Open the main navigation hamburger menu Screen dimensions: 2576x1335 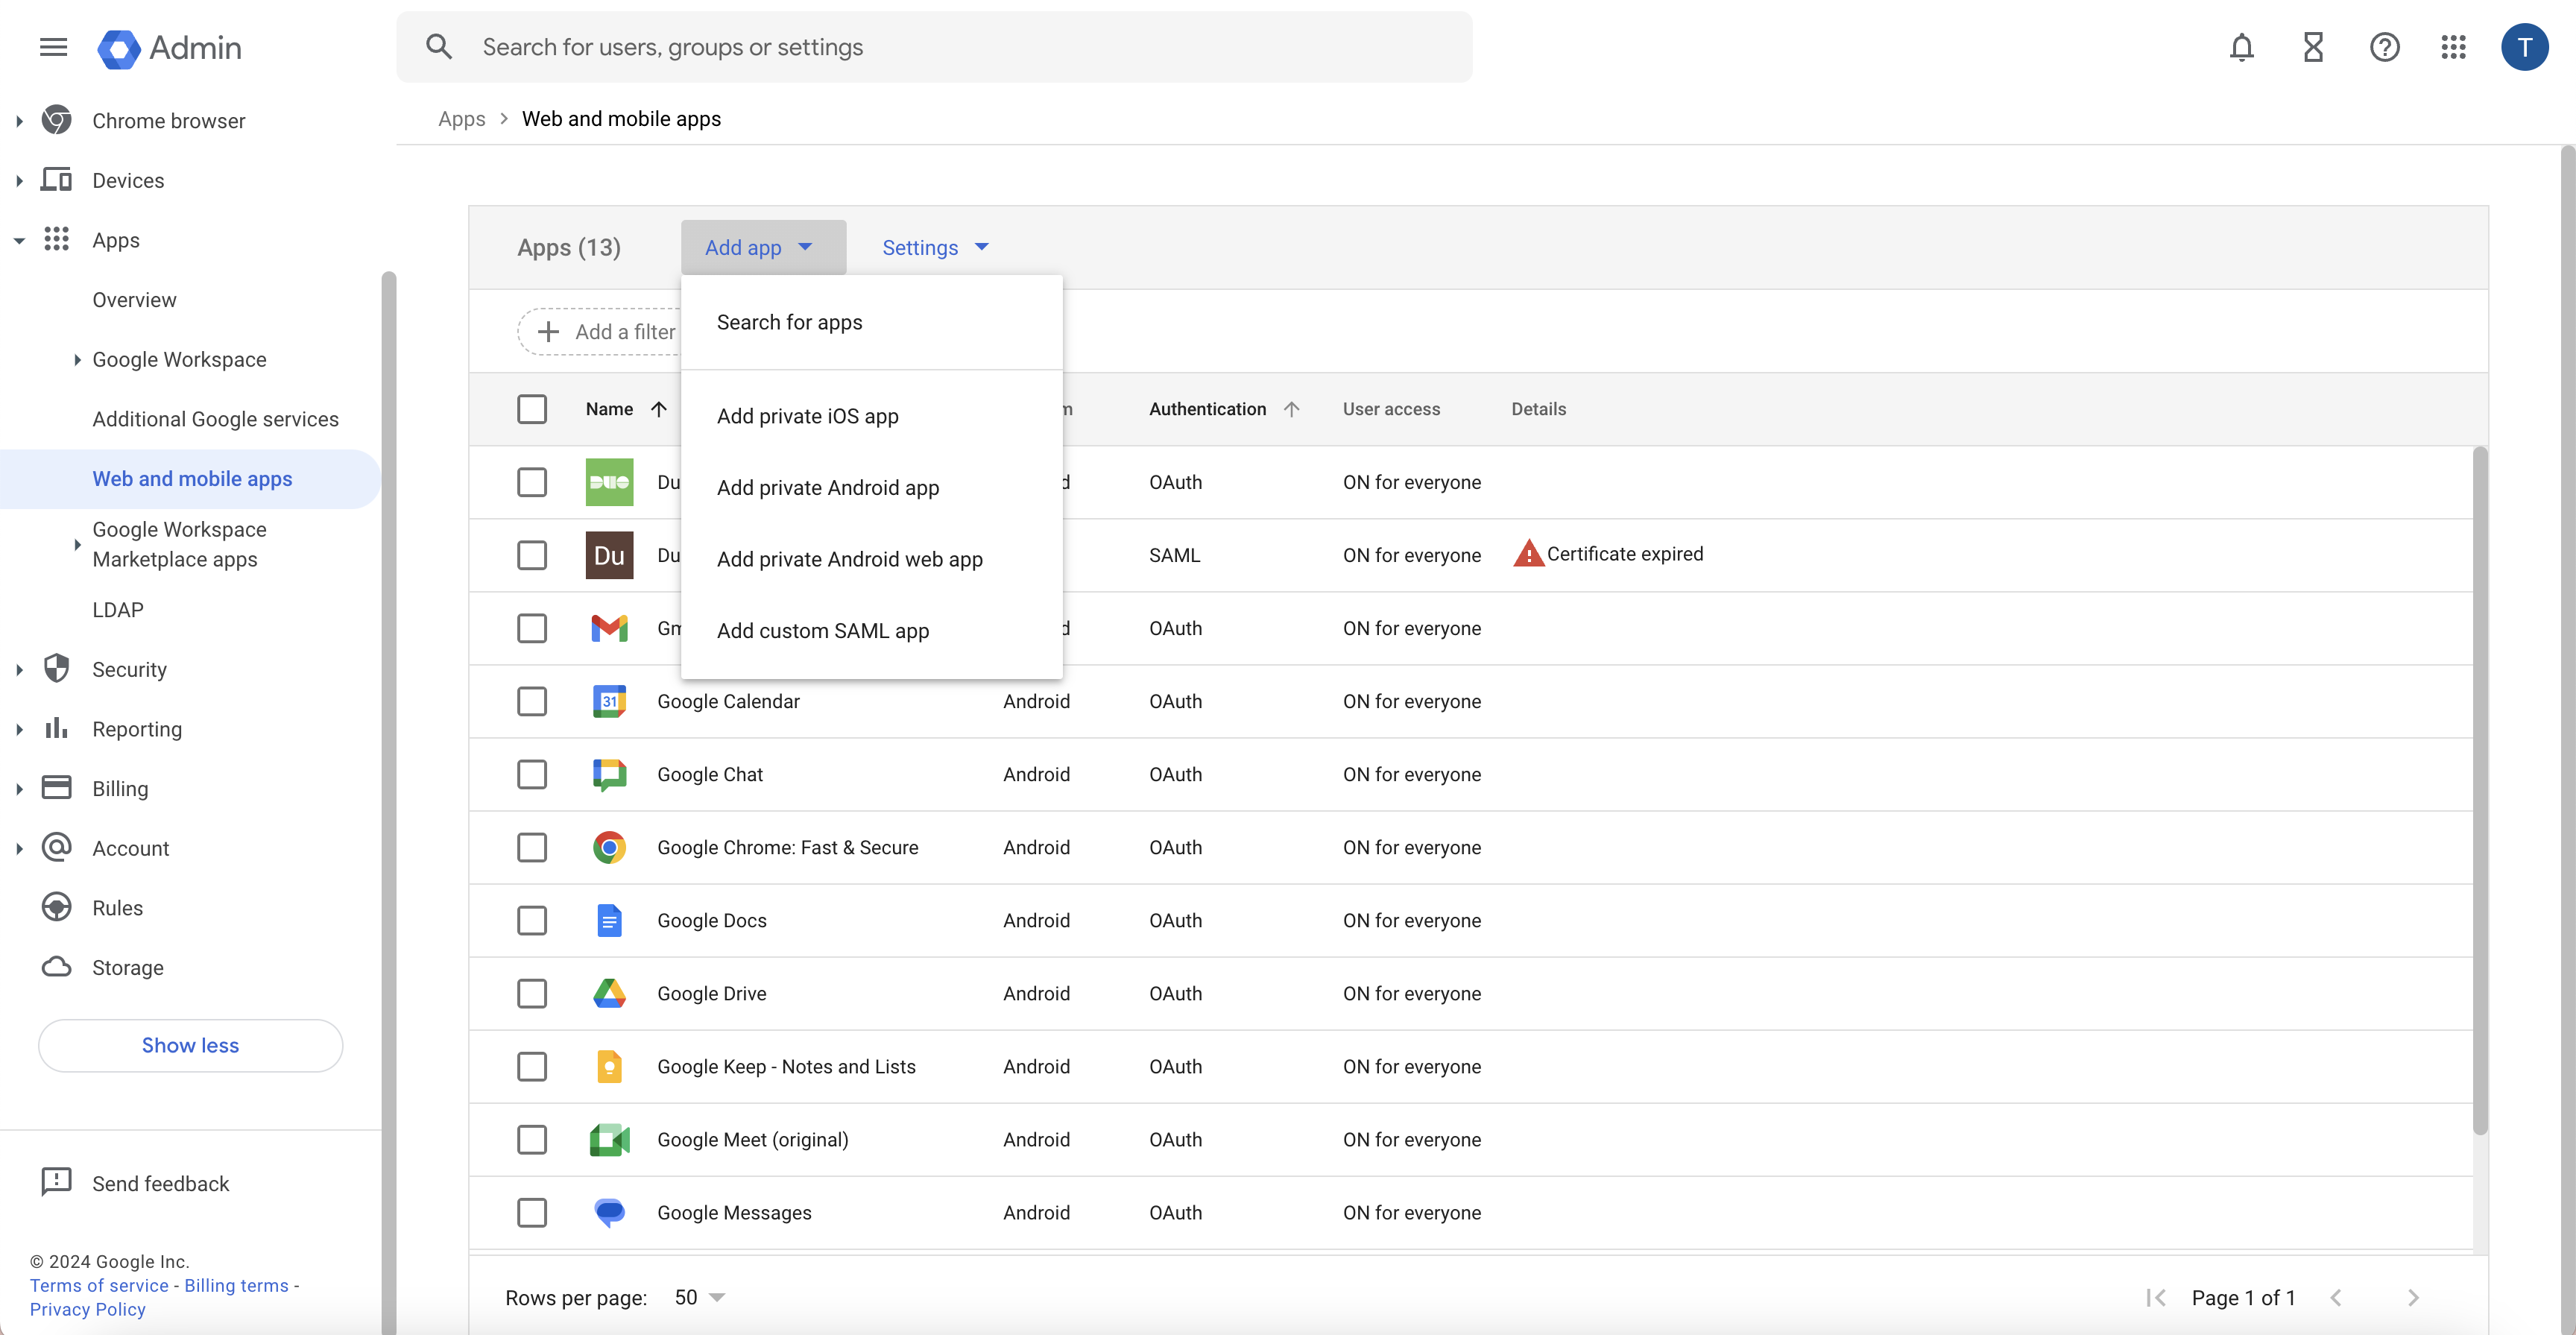point(53,47)
